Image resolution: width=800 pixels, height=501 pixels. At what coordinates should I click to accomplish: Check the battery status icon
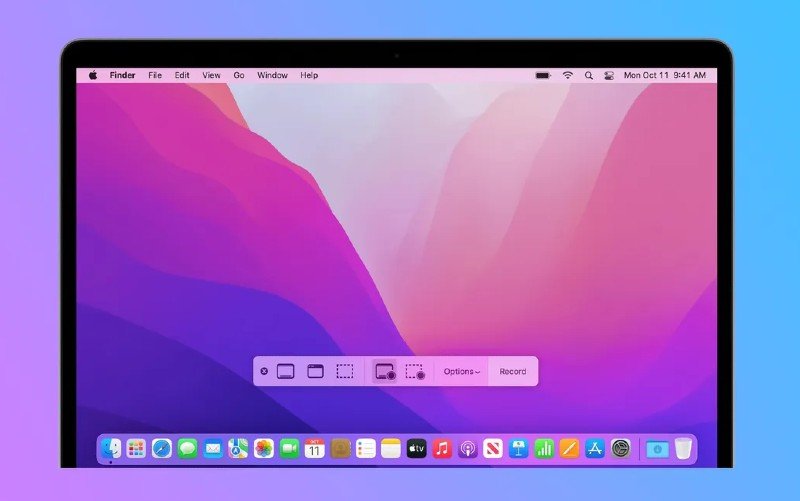pos(543,76)
